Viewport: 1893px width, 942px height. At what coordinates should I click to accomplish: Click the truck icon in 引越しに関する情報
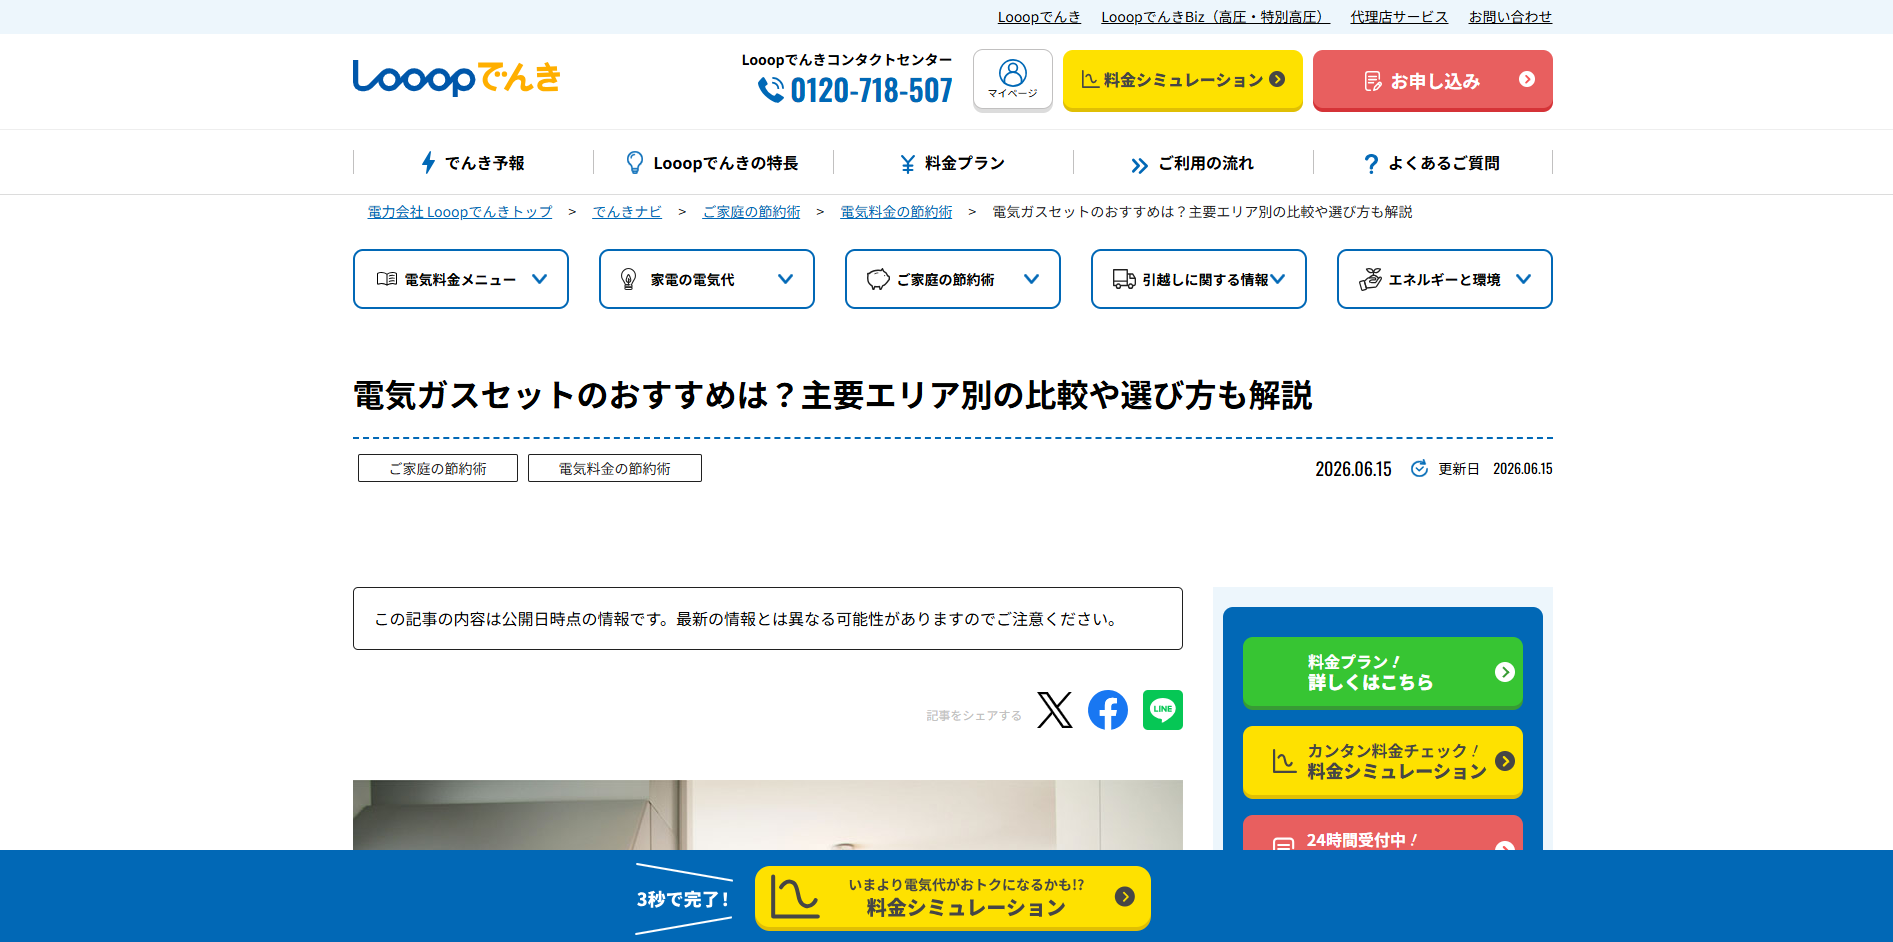pyautogui.click(x=1124, y=279)
